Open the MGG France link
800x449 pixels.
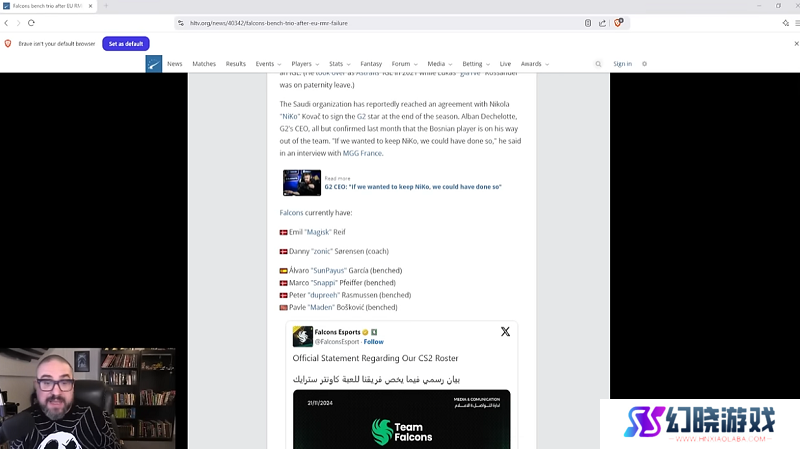362,153
